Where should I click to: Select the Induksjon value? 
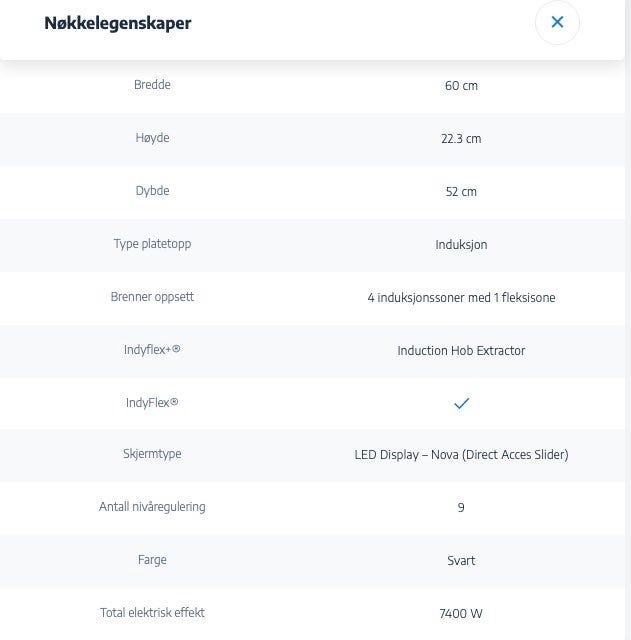(461, 245)
